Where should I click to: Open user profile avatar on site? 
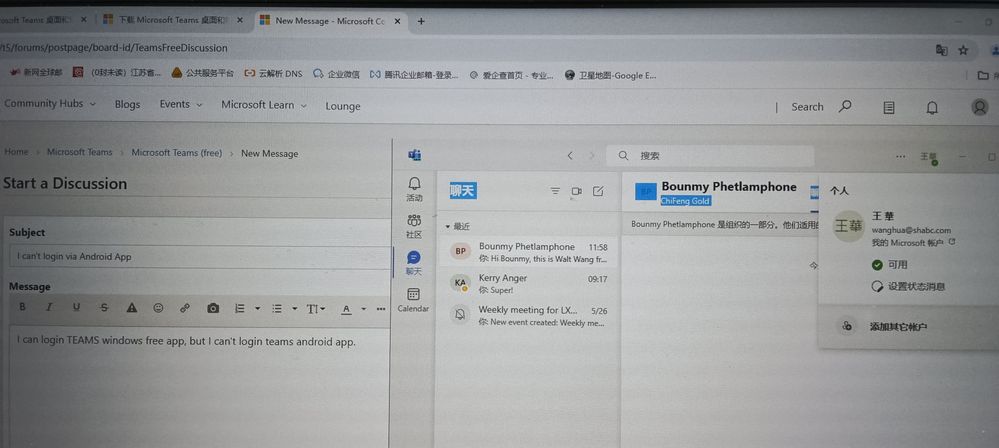point(980,107)
